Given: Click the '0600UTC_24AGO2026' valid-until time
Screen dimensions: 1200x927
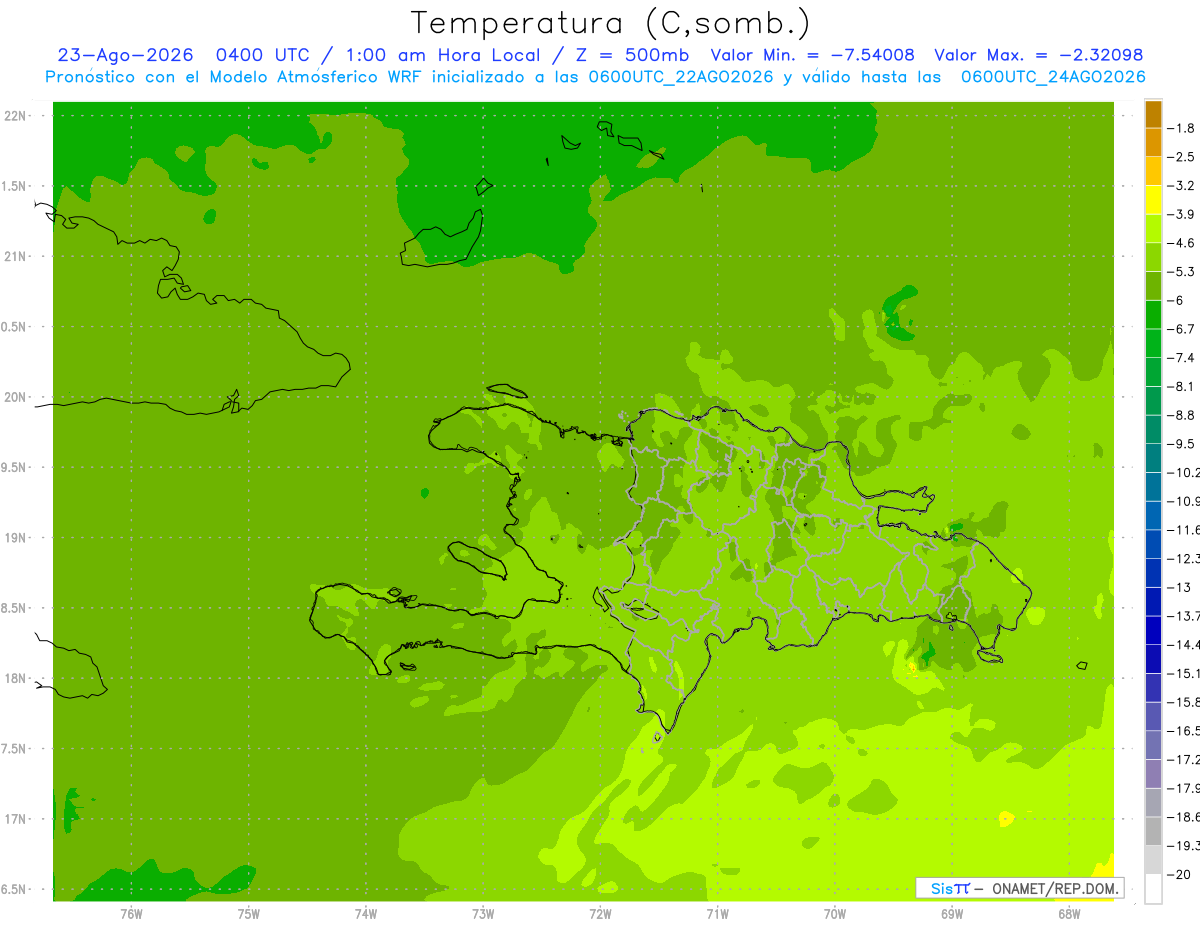Looking at the screenshot, I should [1053, 77].
